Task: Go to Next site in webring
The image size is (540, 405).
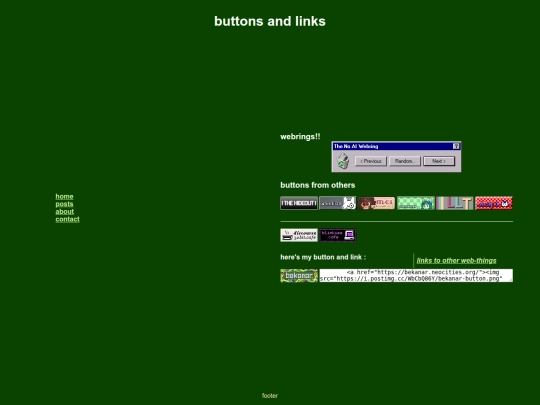Action: click(x=439, y=161)
